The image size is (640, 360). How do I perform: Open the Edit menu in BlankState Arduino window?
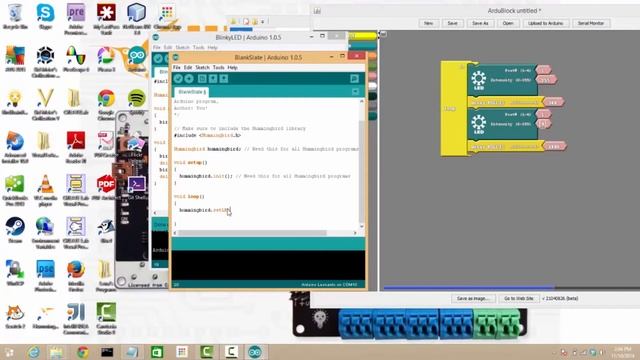[x=188, y=67]
